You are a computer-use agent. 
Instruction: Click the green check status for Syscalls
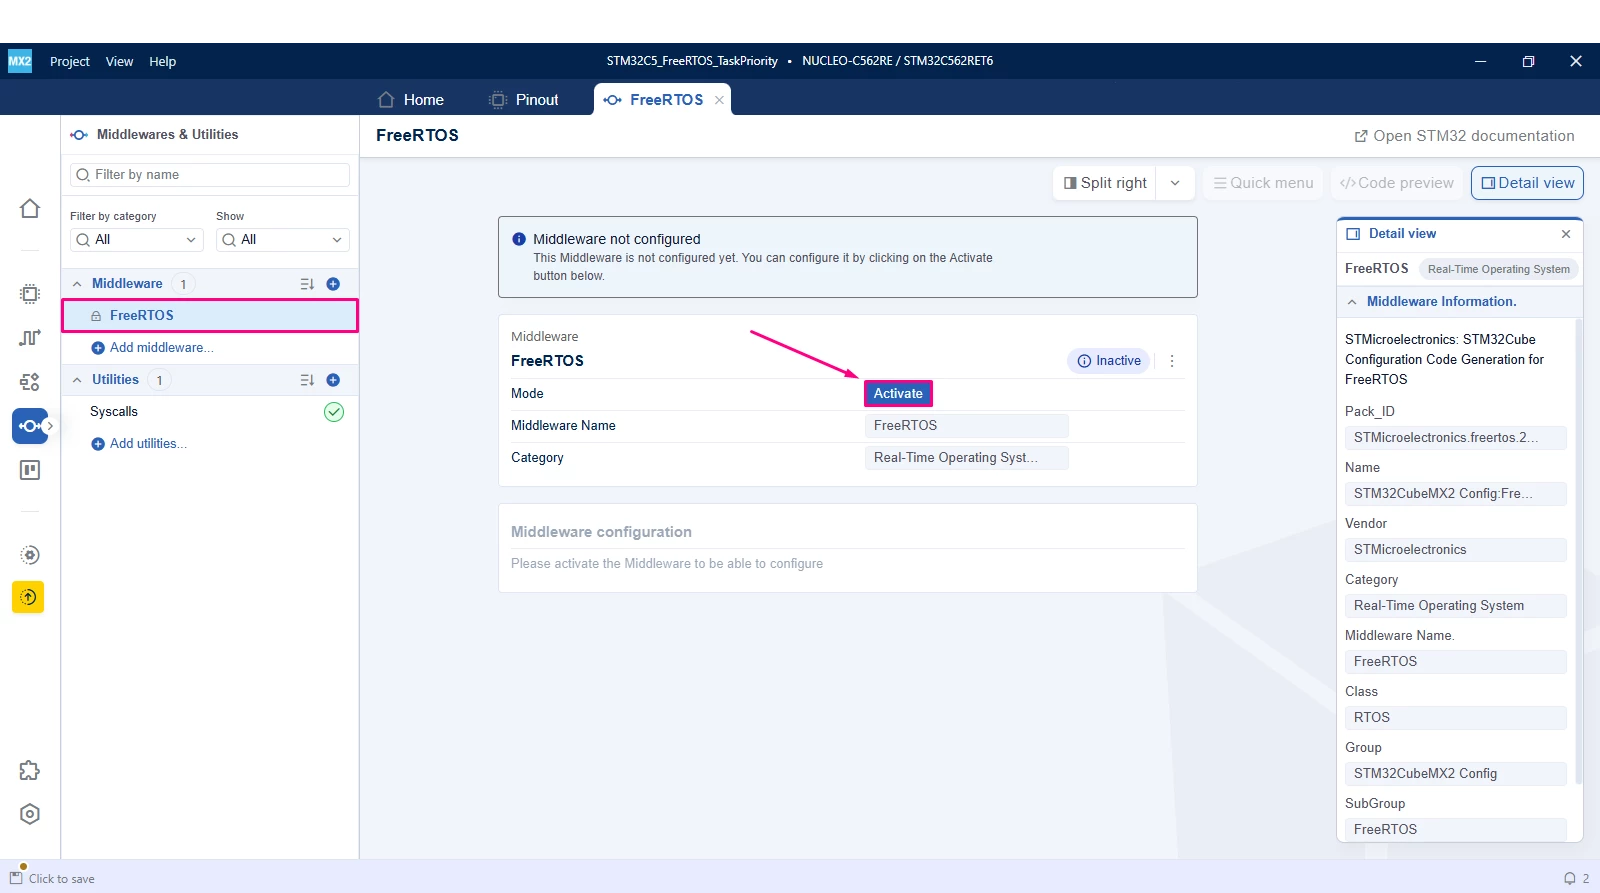click(x=334, y=412)
